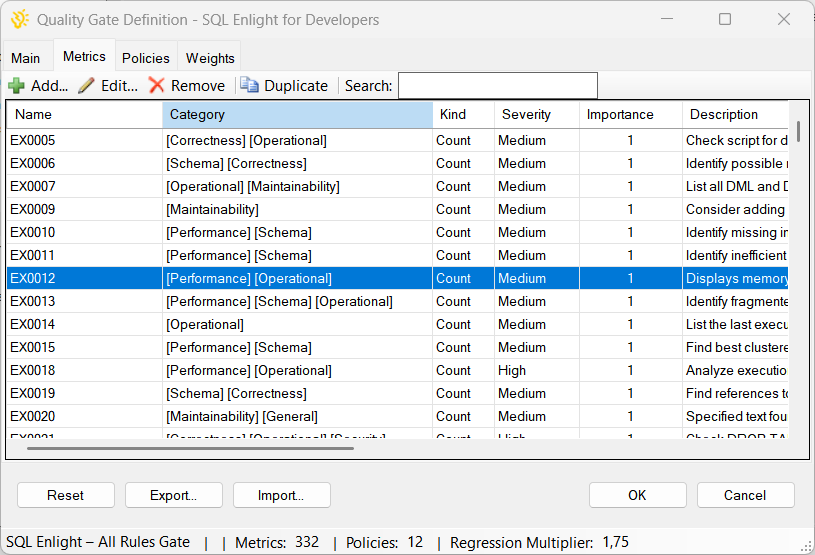
Task: Switch to the Policies tab
Action: tap(146, 58)
